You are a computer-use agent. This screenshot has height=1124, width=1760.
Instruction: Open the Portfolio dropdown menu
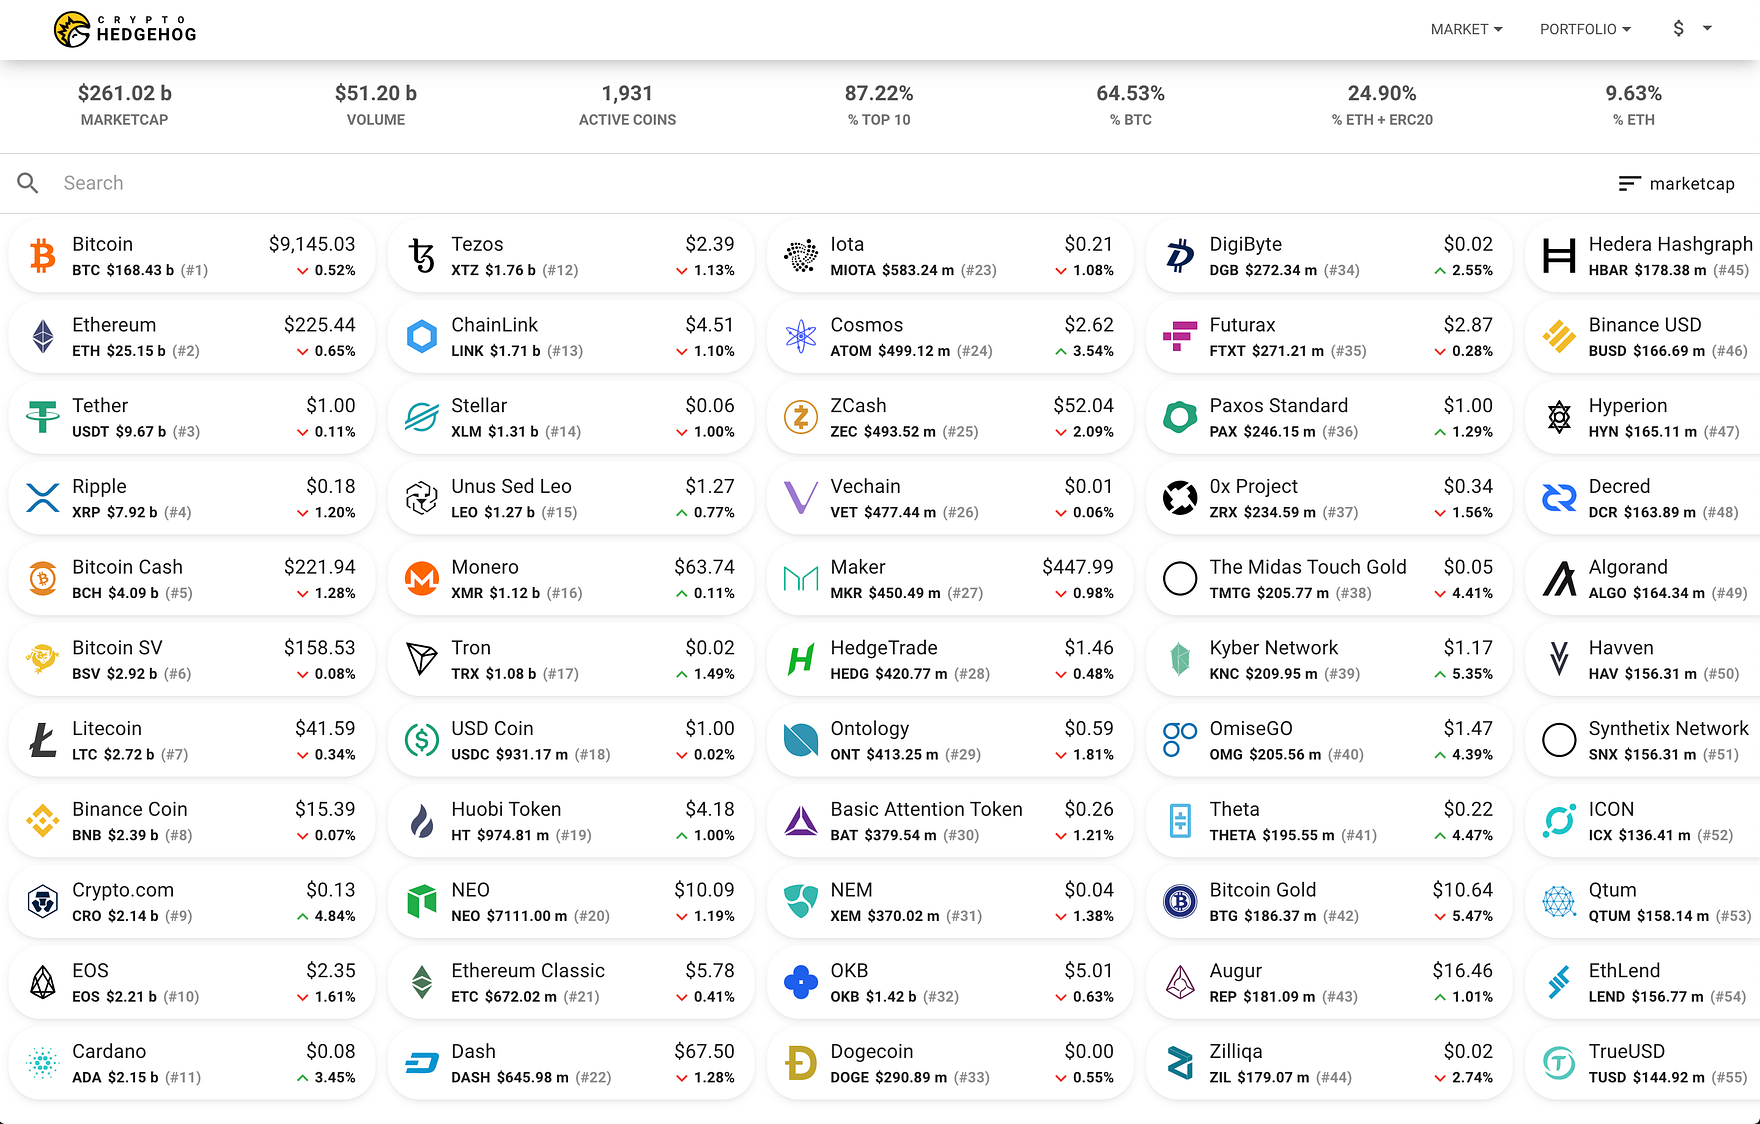click(x=1585, y=29)
